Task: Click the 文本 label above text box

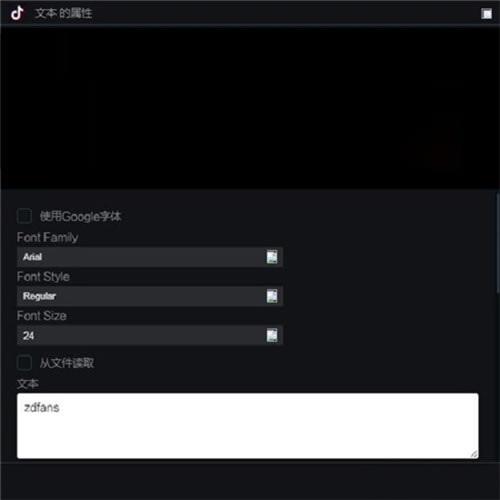Action: pos(28,384)
